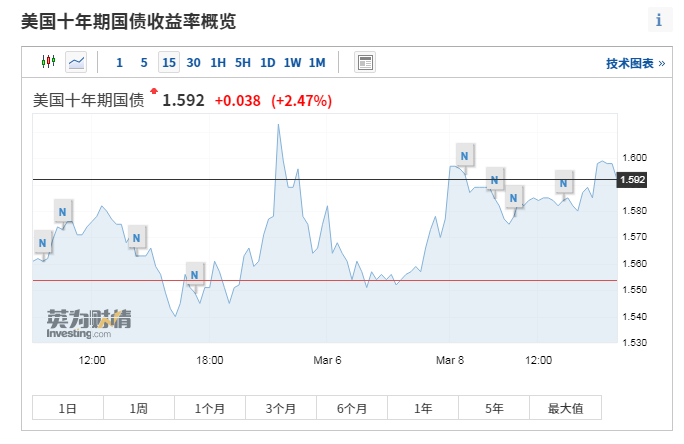
Task: Select the 15-minute interval
Action: (x=169, y=63)
